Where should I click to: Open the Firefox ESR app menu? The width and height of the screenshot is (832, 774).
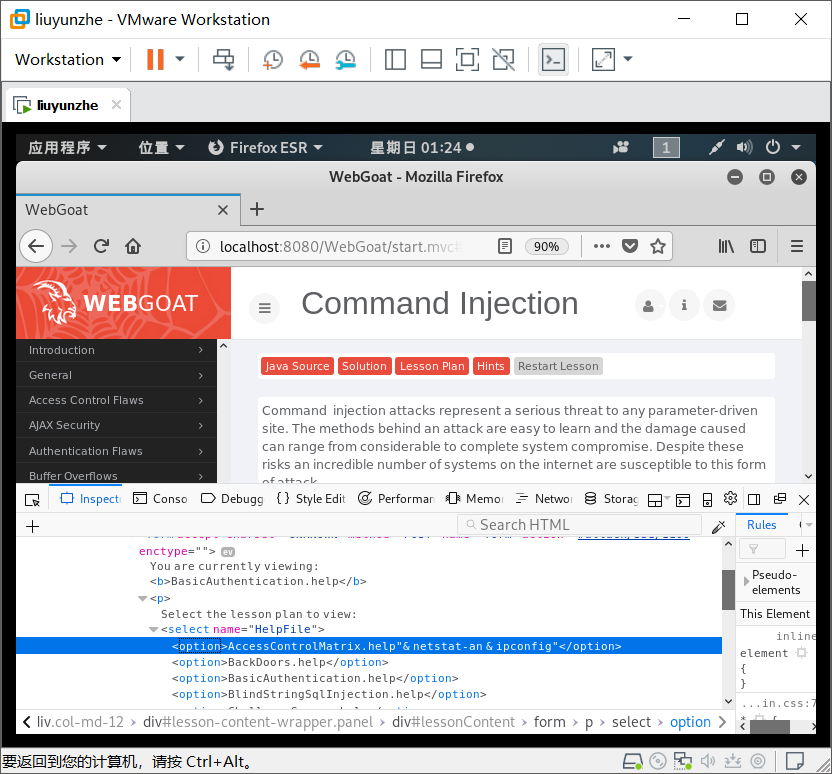(265, 147)
